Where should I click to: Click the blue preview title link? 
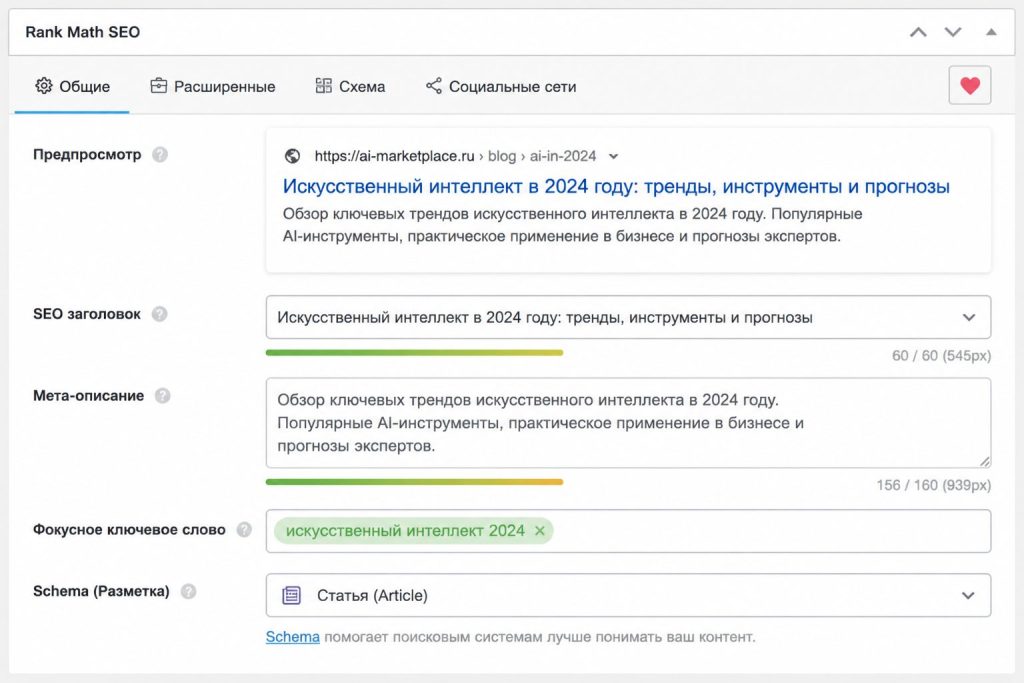(x=616, y=186)
